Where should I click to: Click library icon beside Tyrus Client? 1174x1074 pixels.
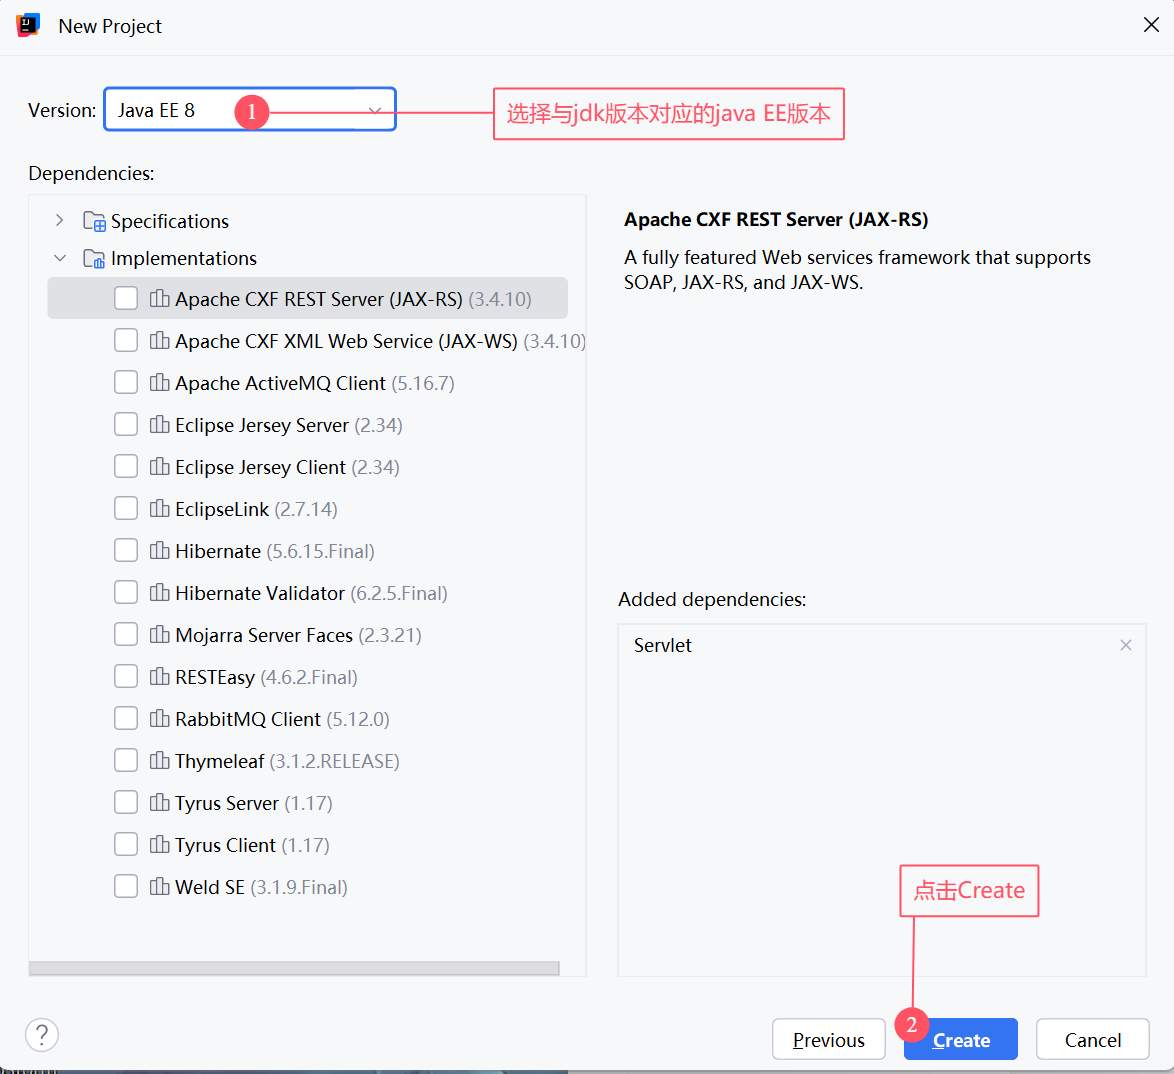coord(159,843)
